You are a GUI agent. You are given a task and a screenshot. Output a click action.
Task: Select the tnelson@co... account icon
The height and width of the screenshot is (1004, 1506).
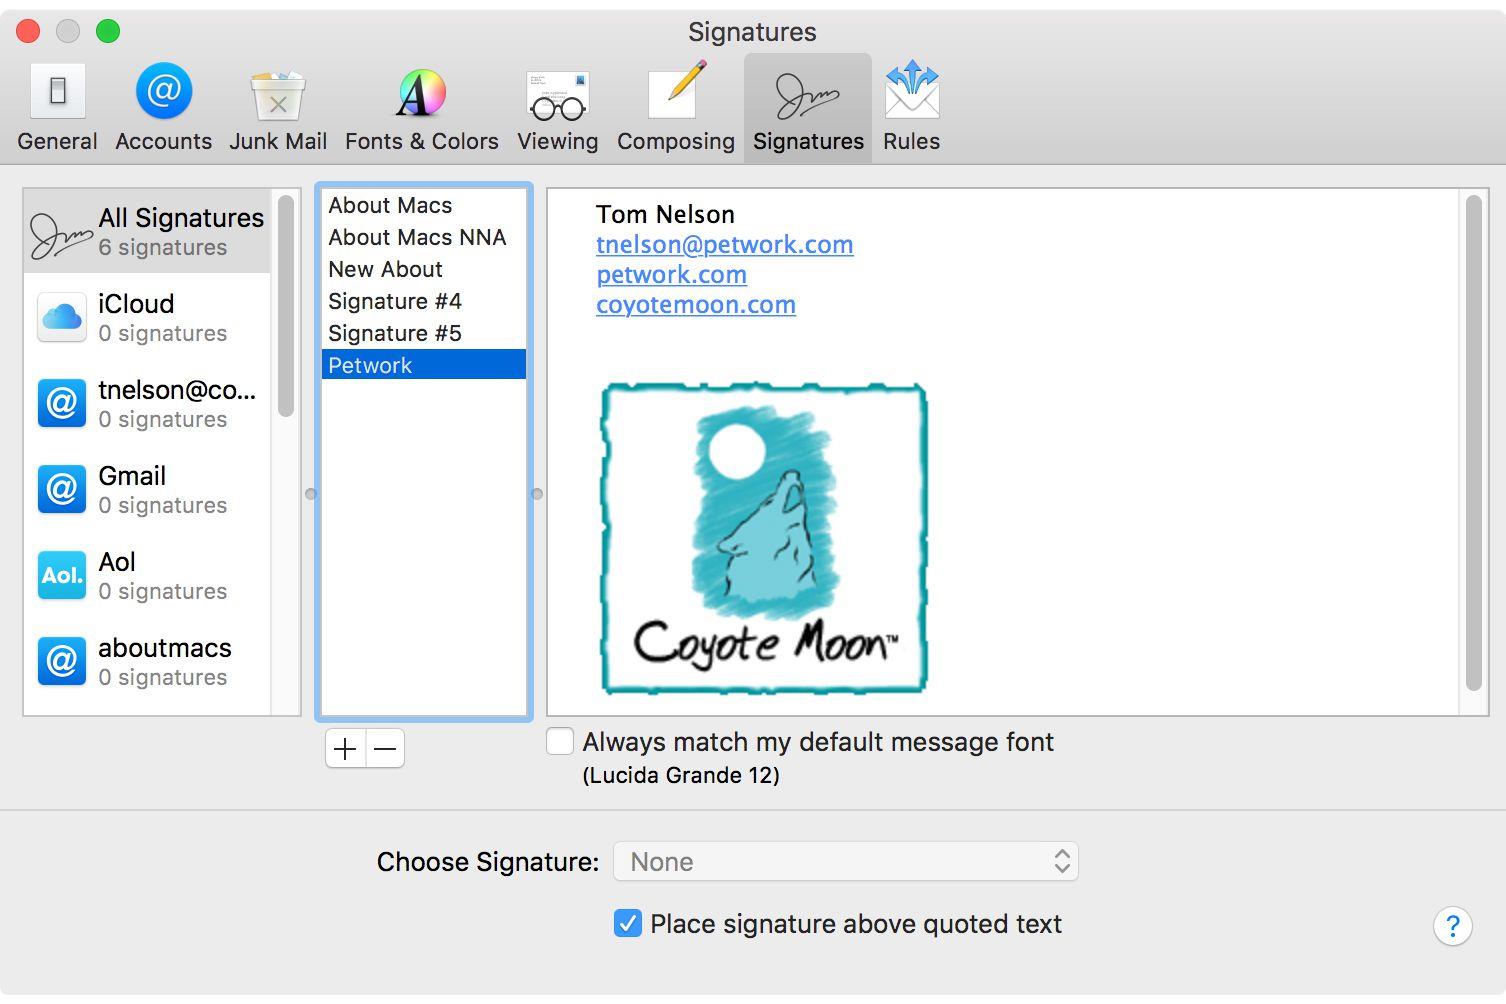coord(62,403)
